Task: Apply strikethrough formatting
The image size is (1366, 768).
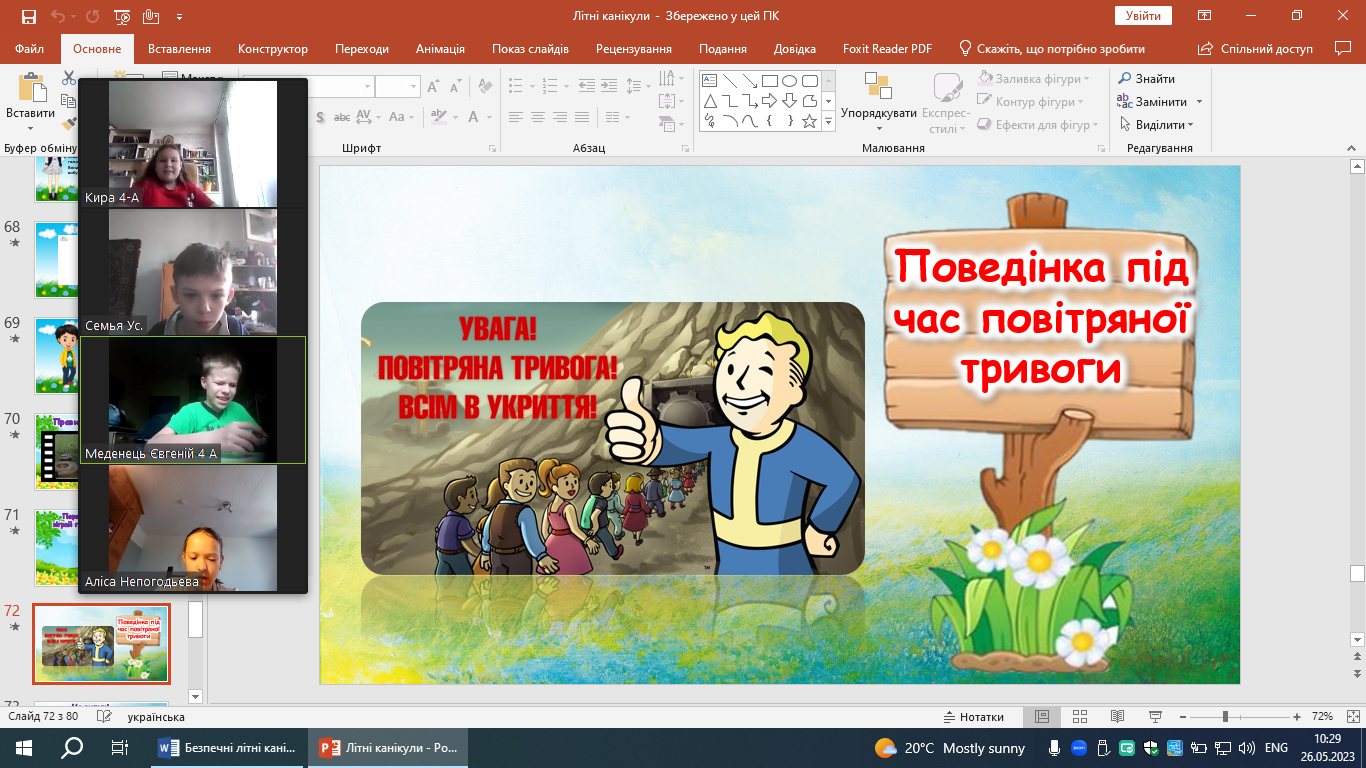Action: [x=342, y=117]
